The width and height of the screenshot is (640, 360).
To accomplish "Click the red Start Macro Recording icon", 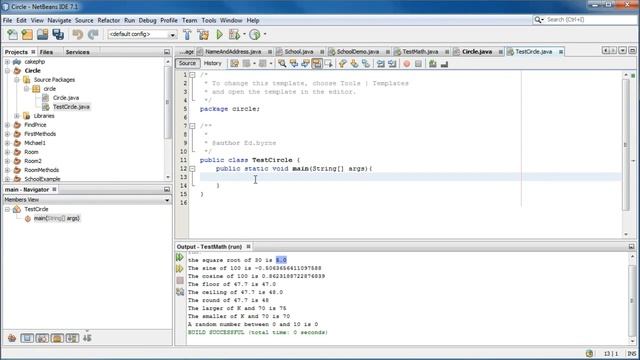I will tap(407, 64).
